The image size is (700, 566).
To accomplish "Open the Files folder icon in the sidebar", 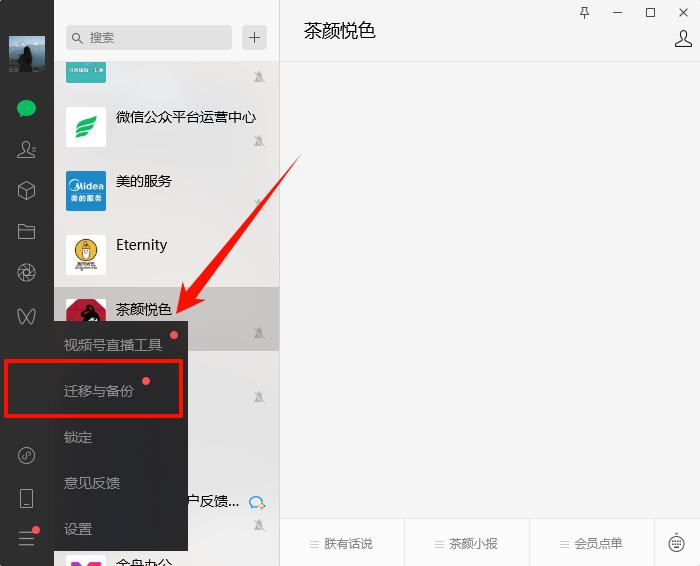I will click(x=27, y=232).
